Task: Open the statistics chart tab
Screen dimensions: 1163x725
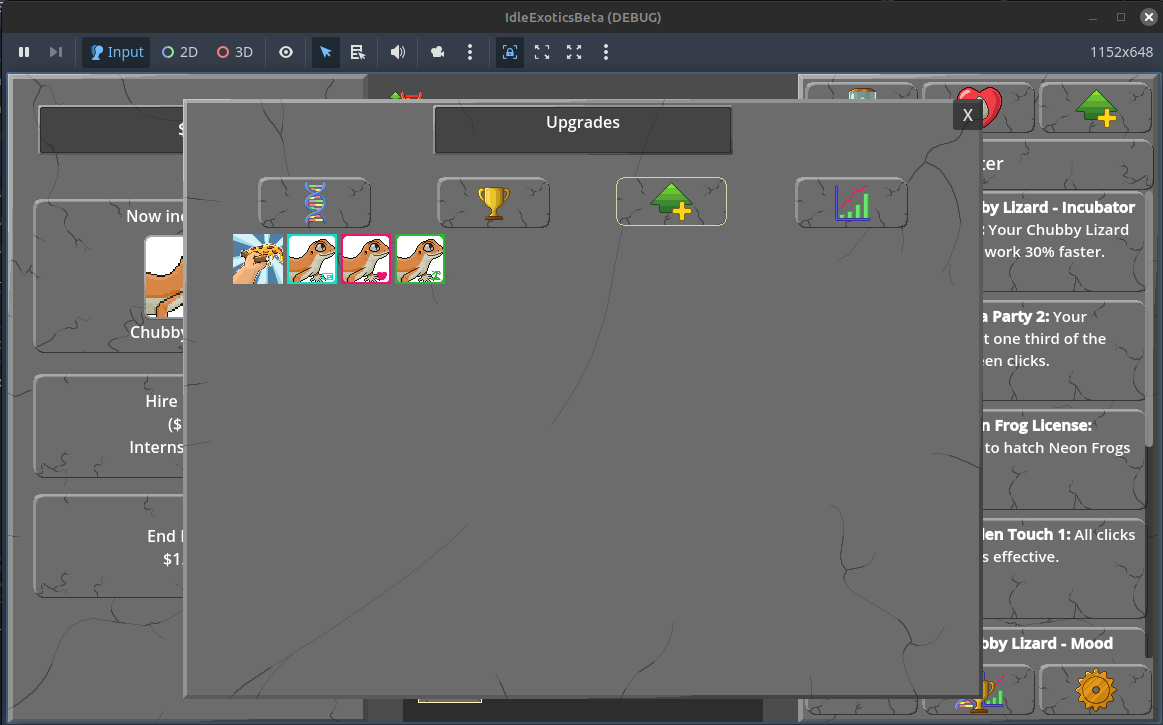Action: point(851,203)
